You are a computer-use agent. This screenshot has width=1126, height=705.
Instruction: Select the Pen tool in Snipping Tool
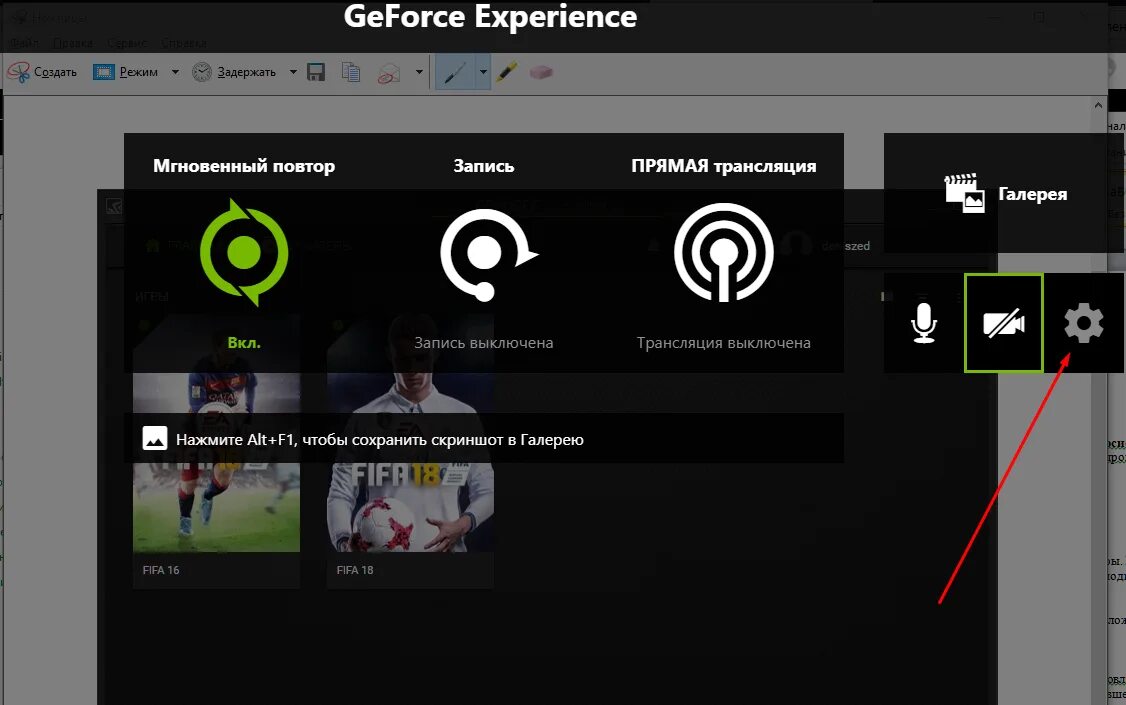455,72
